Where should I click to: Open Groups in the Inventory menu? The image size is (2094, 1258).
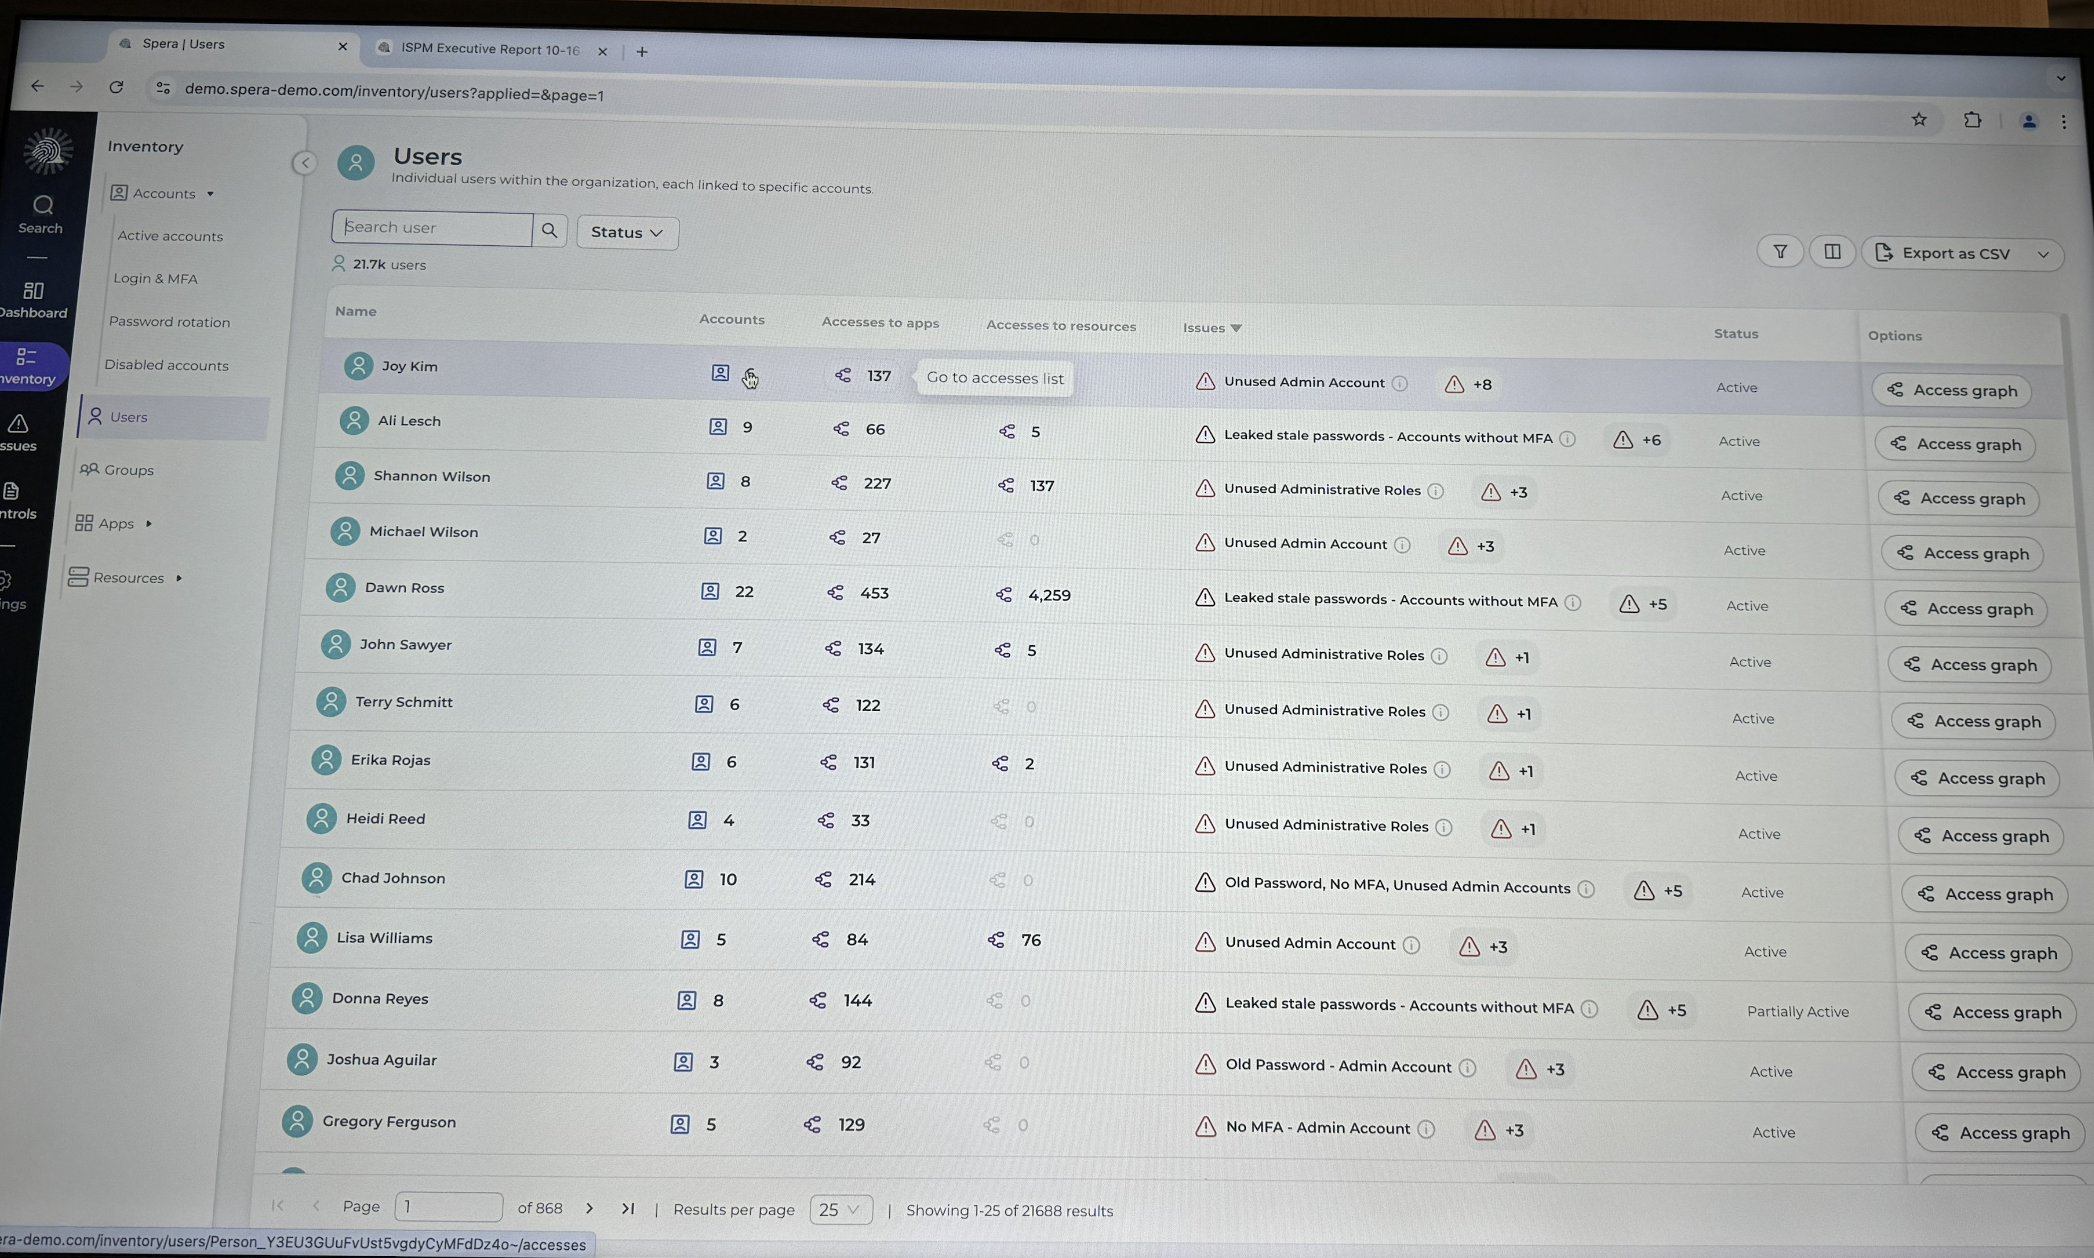coord(129,470)
